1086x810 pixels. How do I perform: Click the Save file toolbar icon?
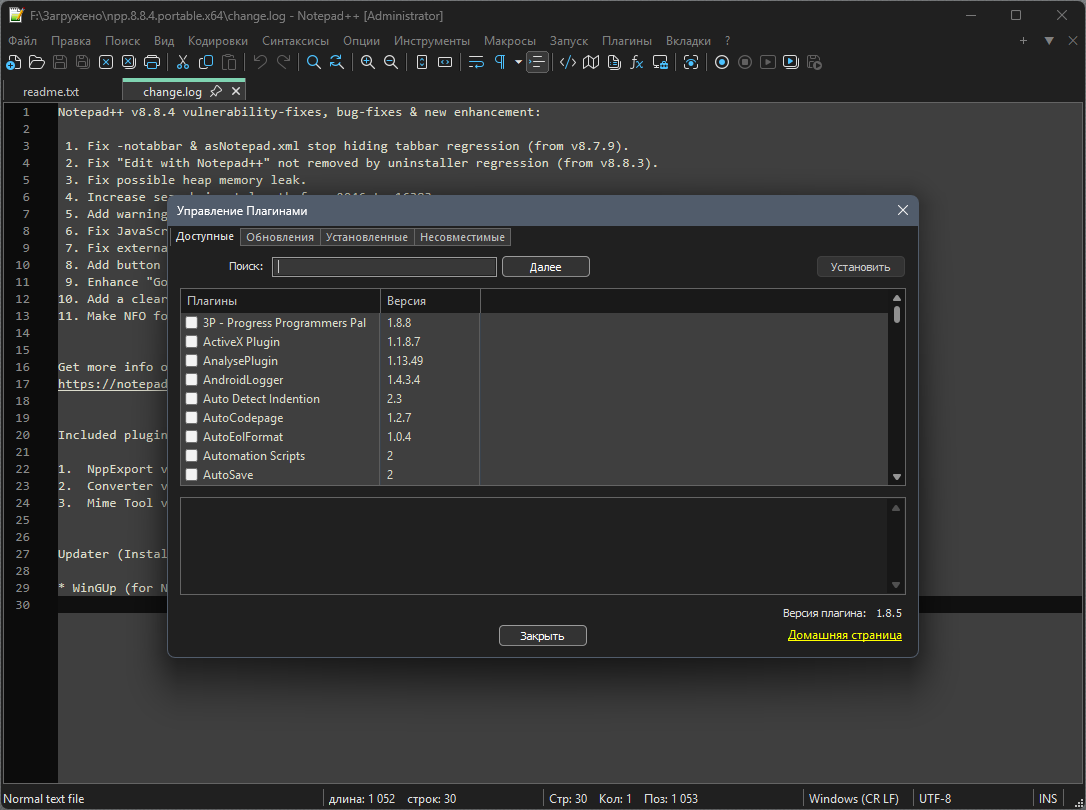point(60,62)
